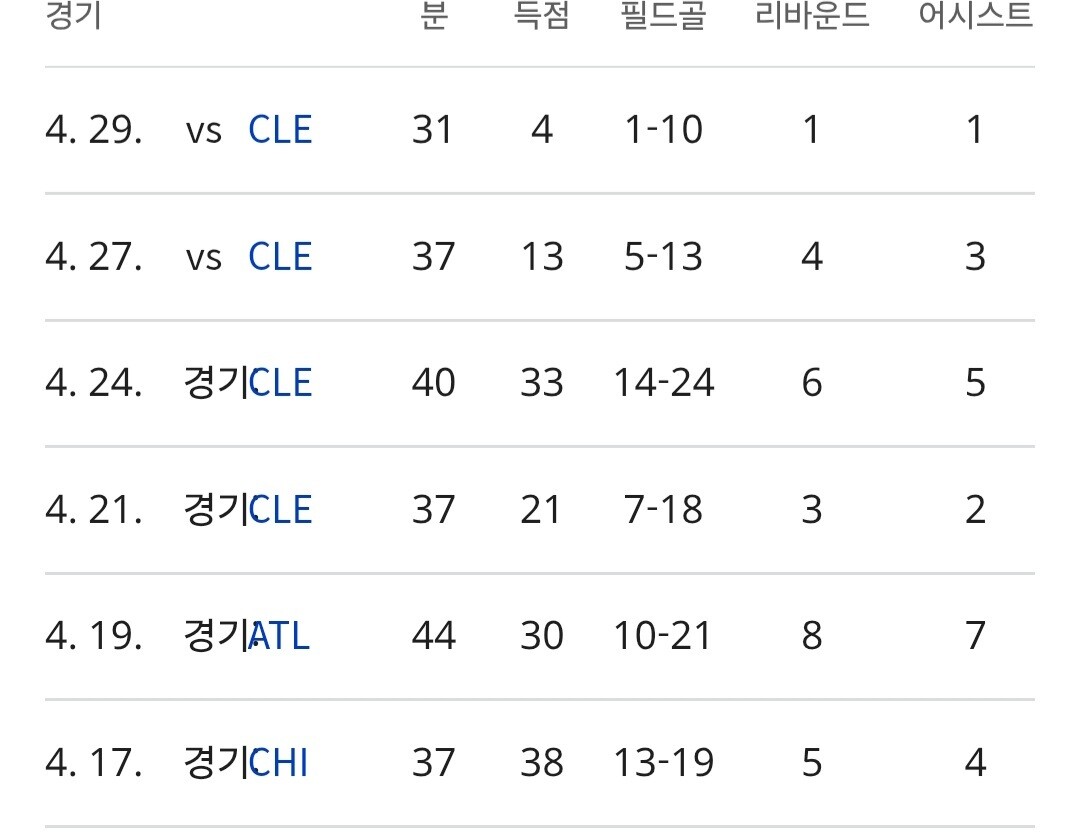Screen dimensions: 1080x837
Task: Click the 리바운드 column header
Action: click(x=812, y=16)
